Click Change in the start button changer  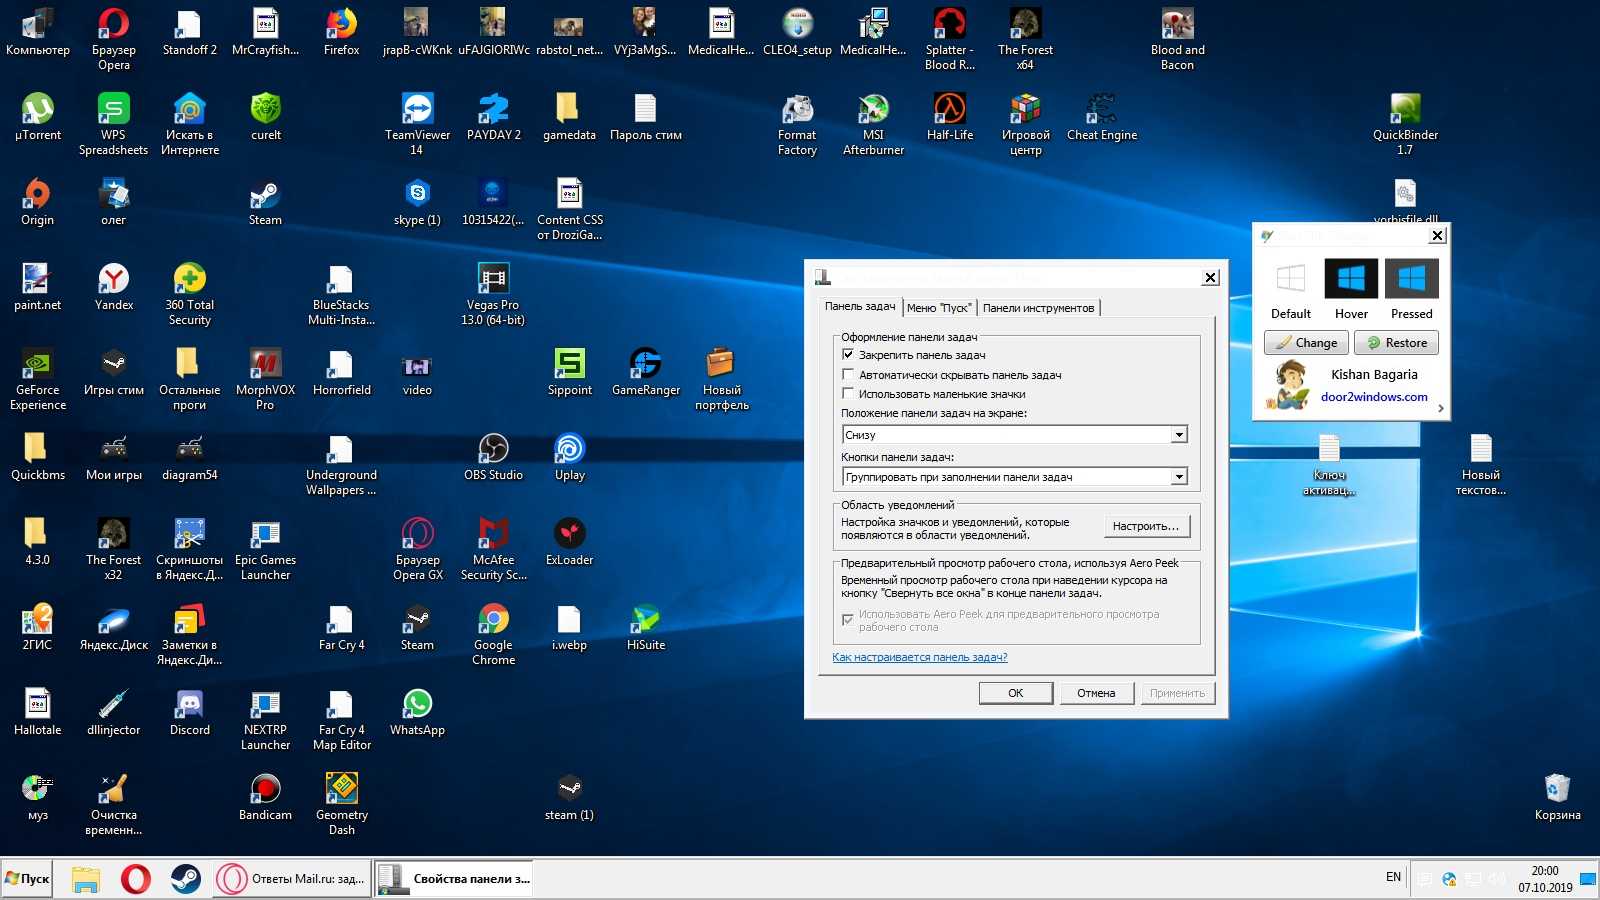pyautogui.click(x=1306, y=343)
